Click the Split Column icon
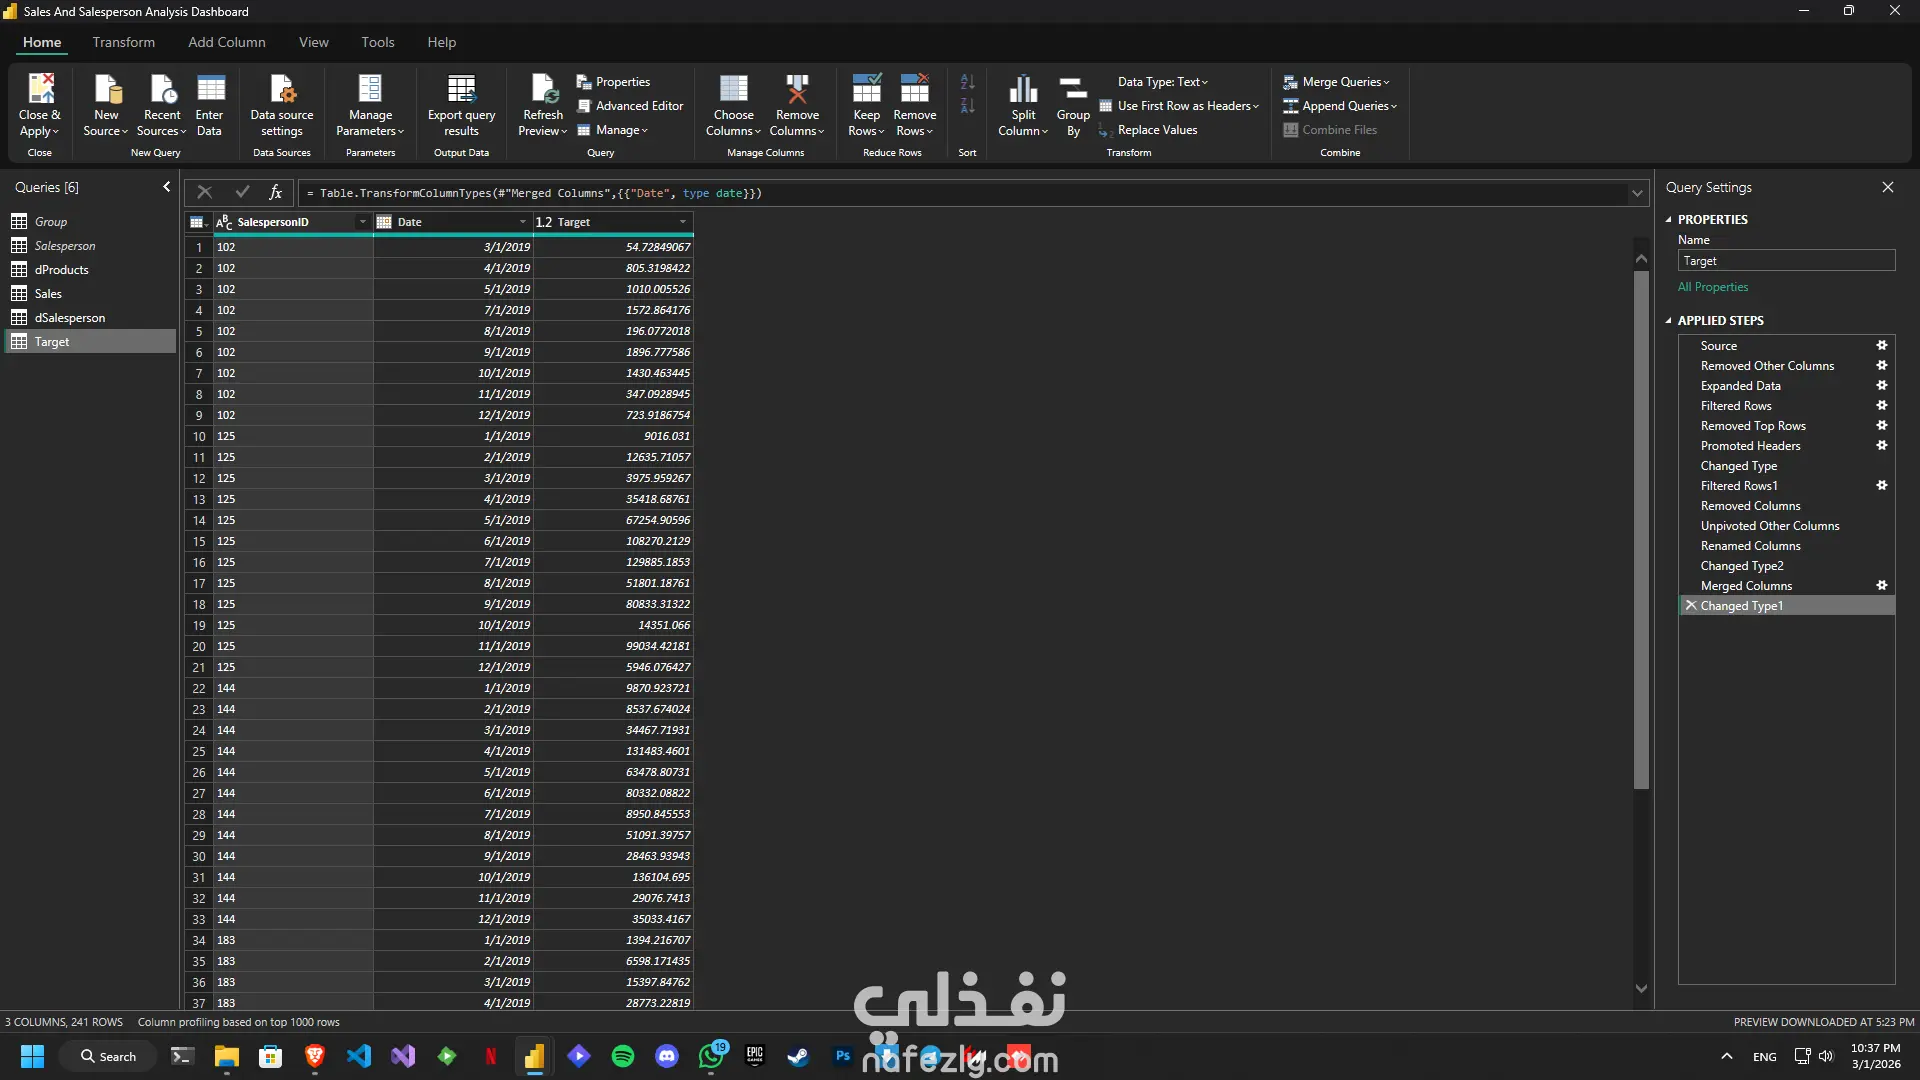The image size is (1920, 1080). point(1023,90)
